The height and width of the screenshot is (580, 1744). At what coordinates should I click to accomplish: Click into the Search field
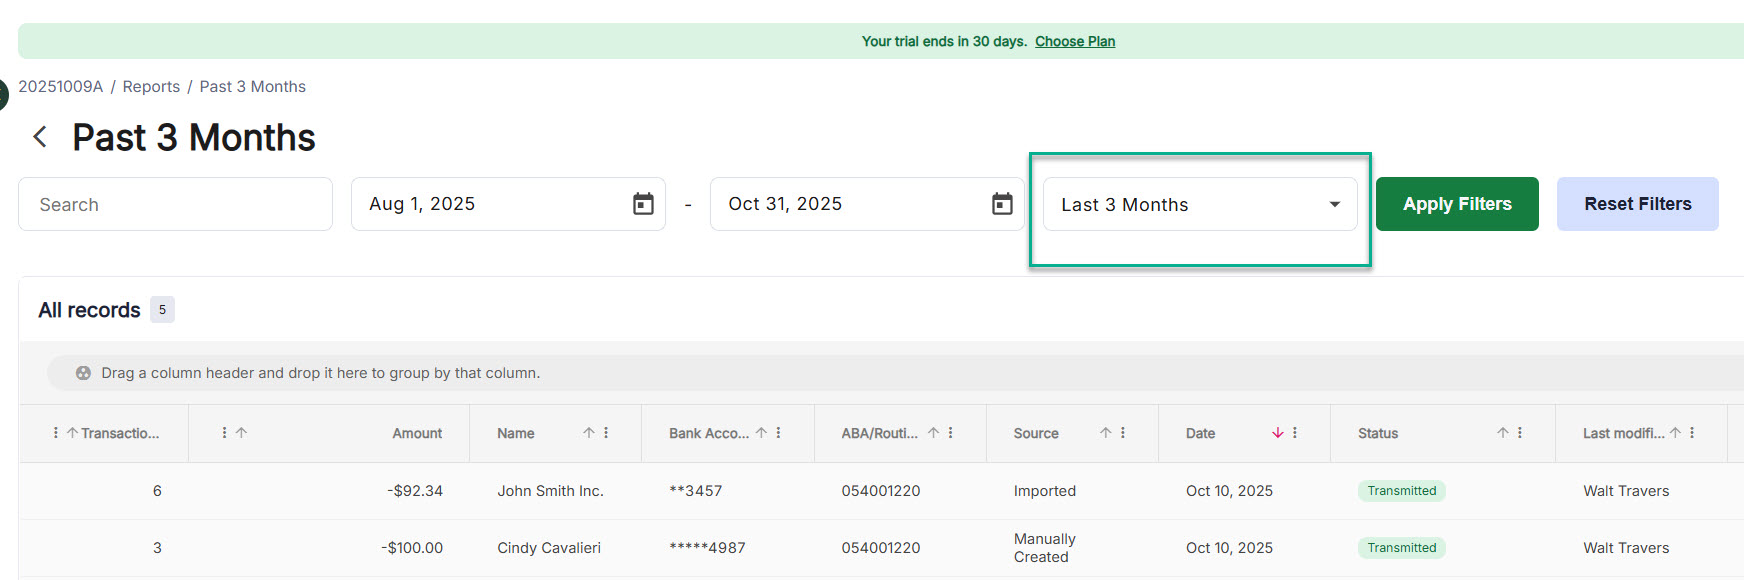click(175, 204)
